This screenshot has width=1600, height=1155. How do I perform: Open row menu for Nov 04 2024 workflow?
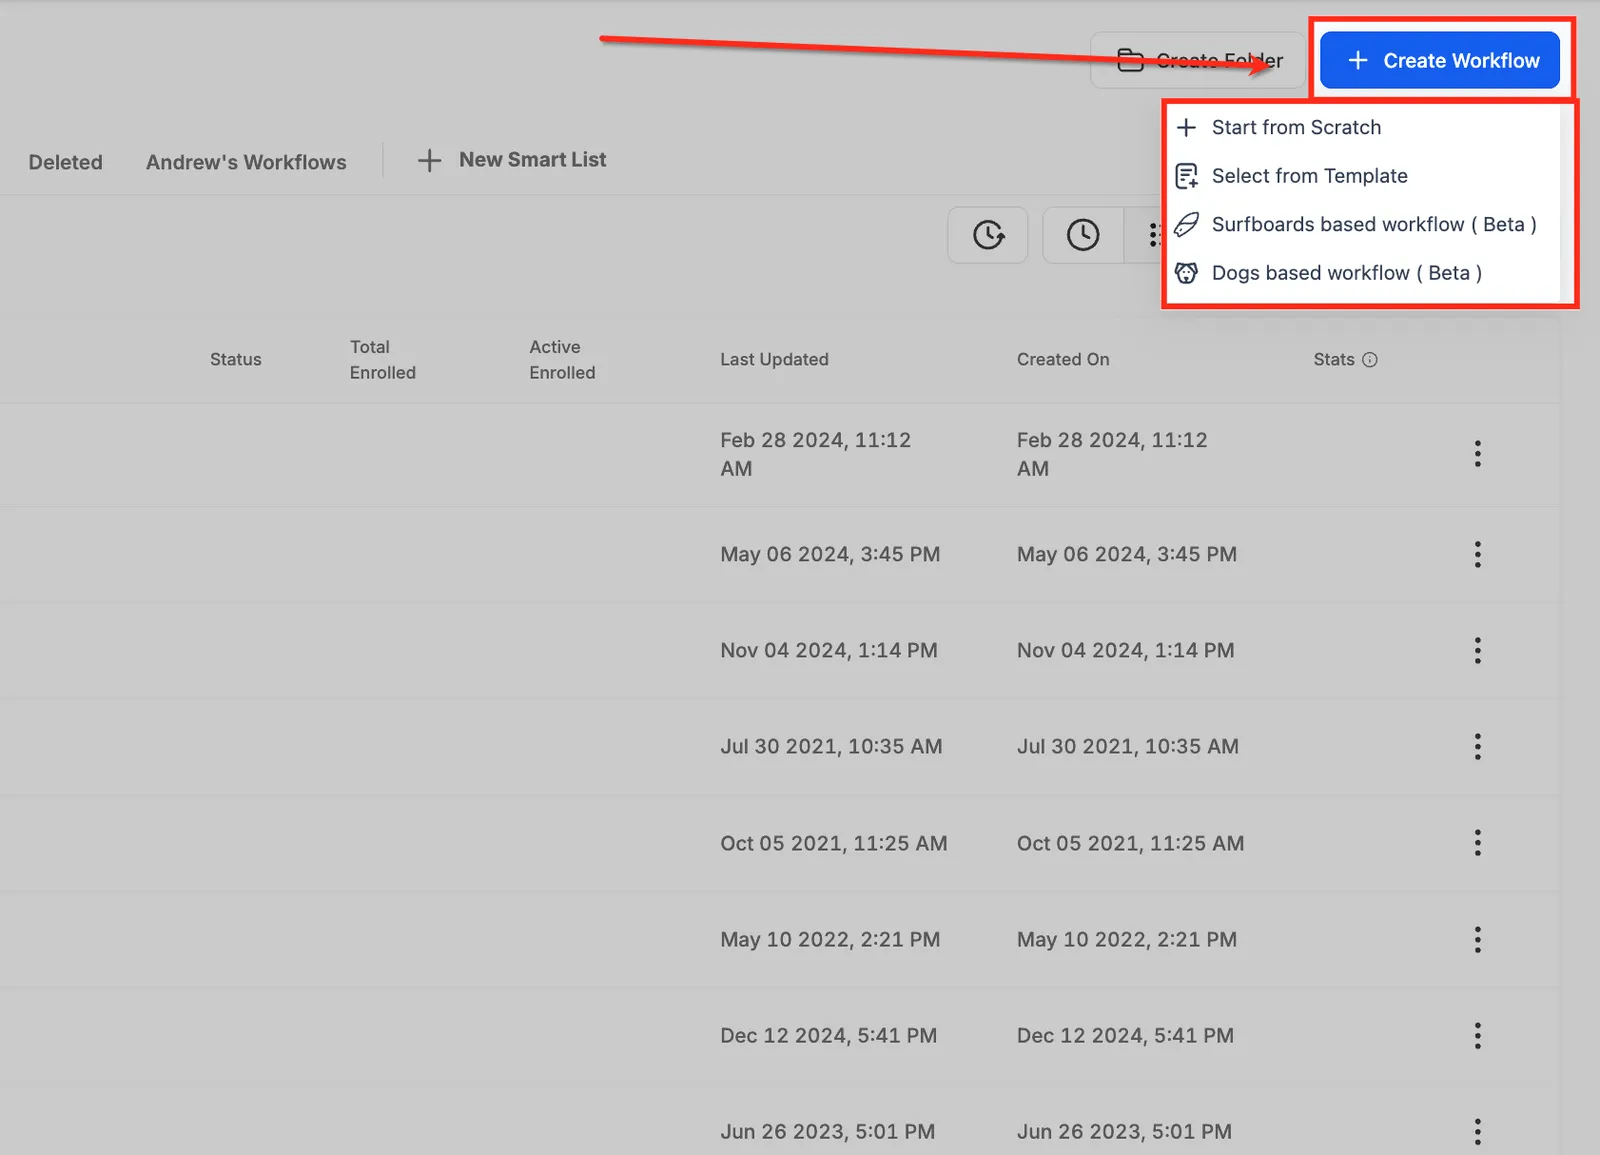[x=1477, y=651]
